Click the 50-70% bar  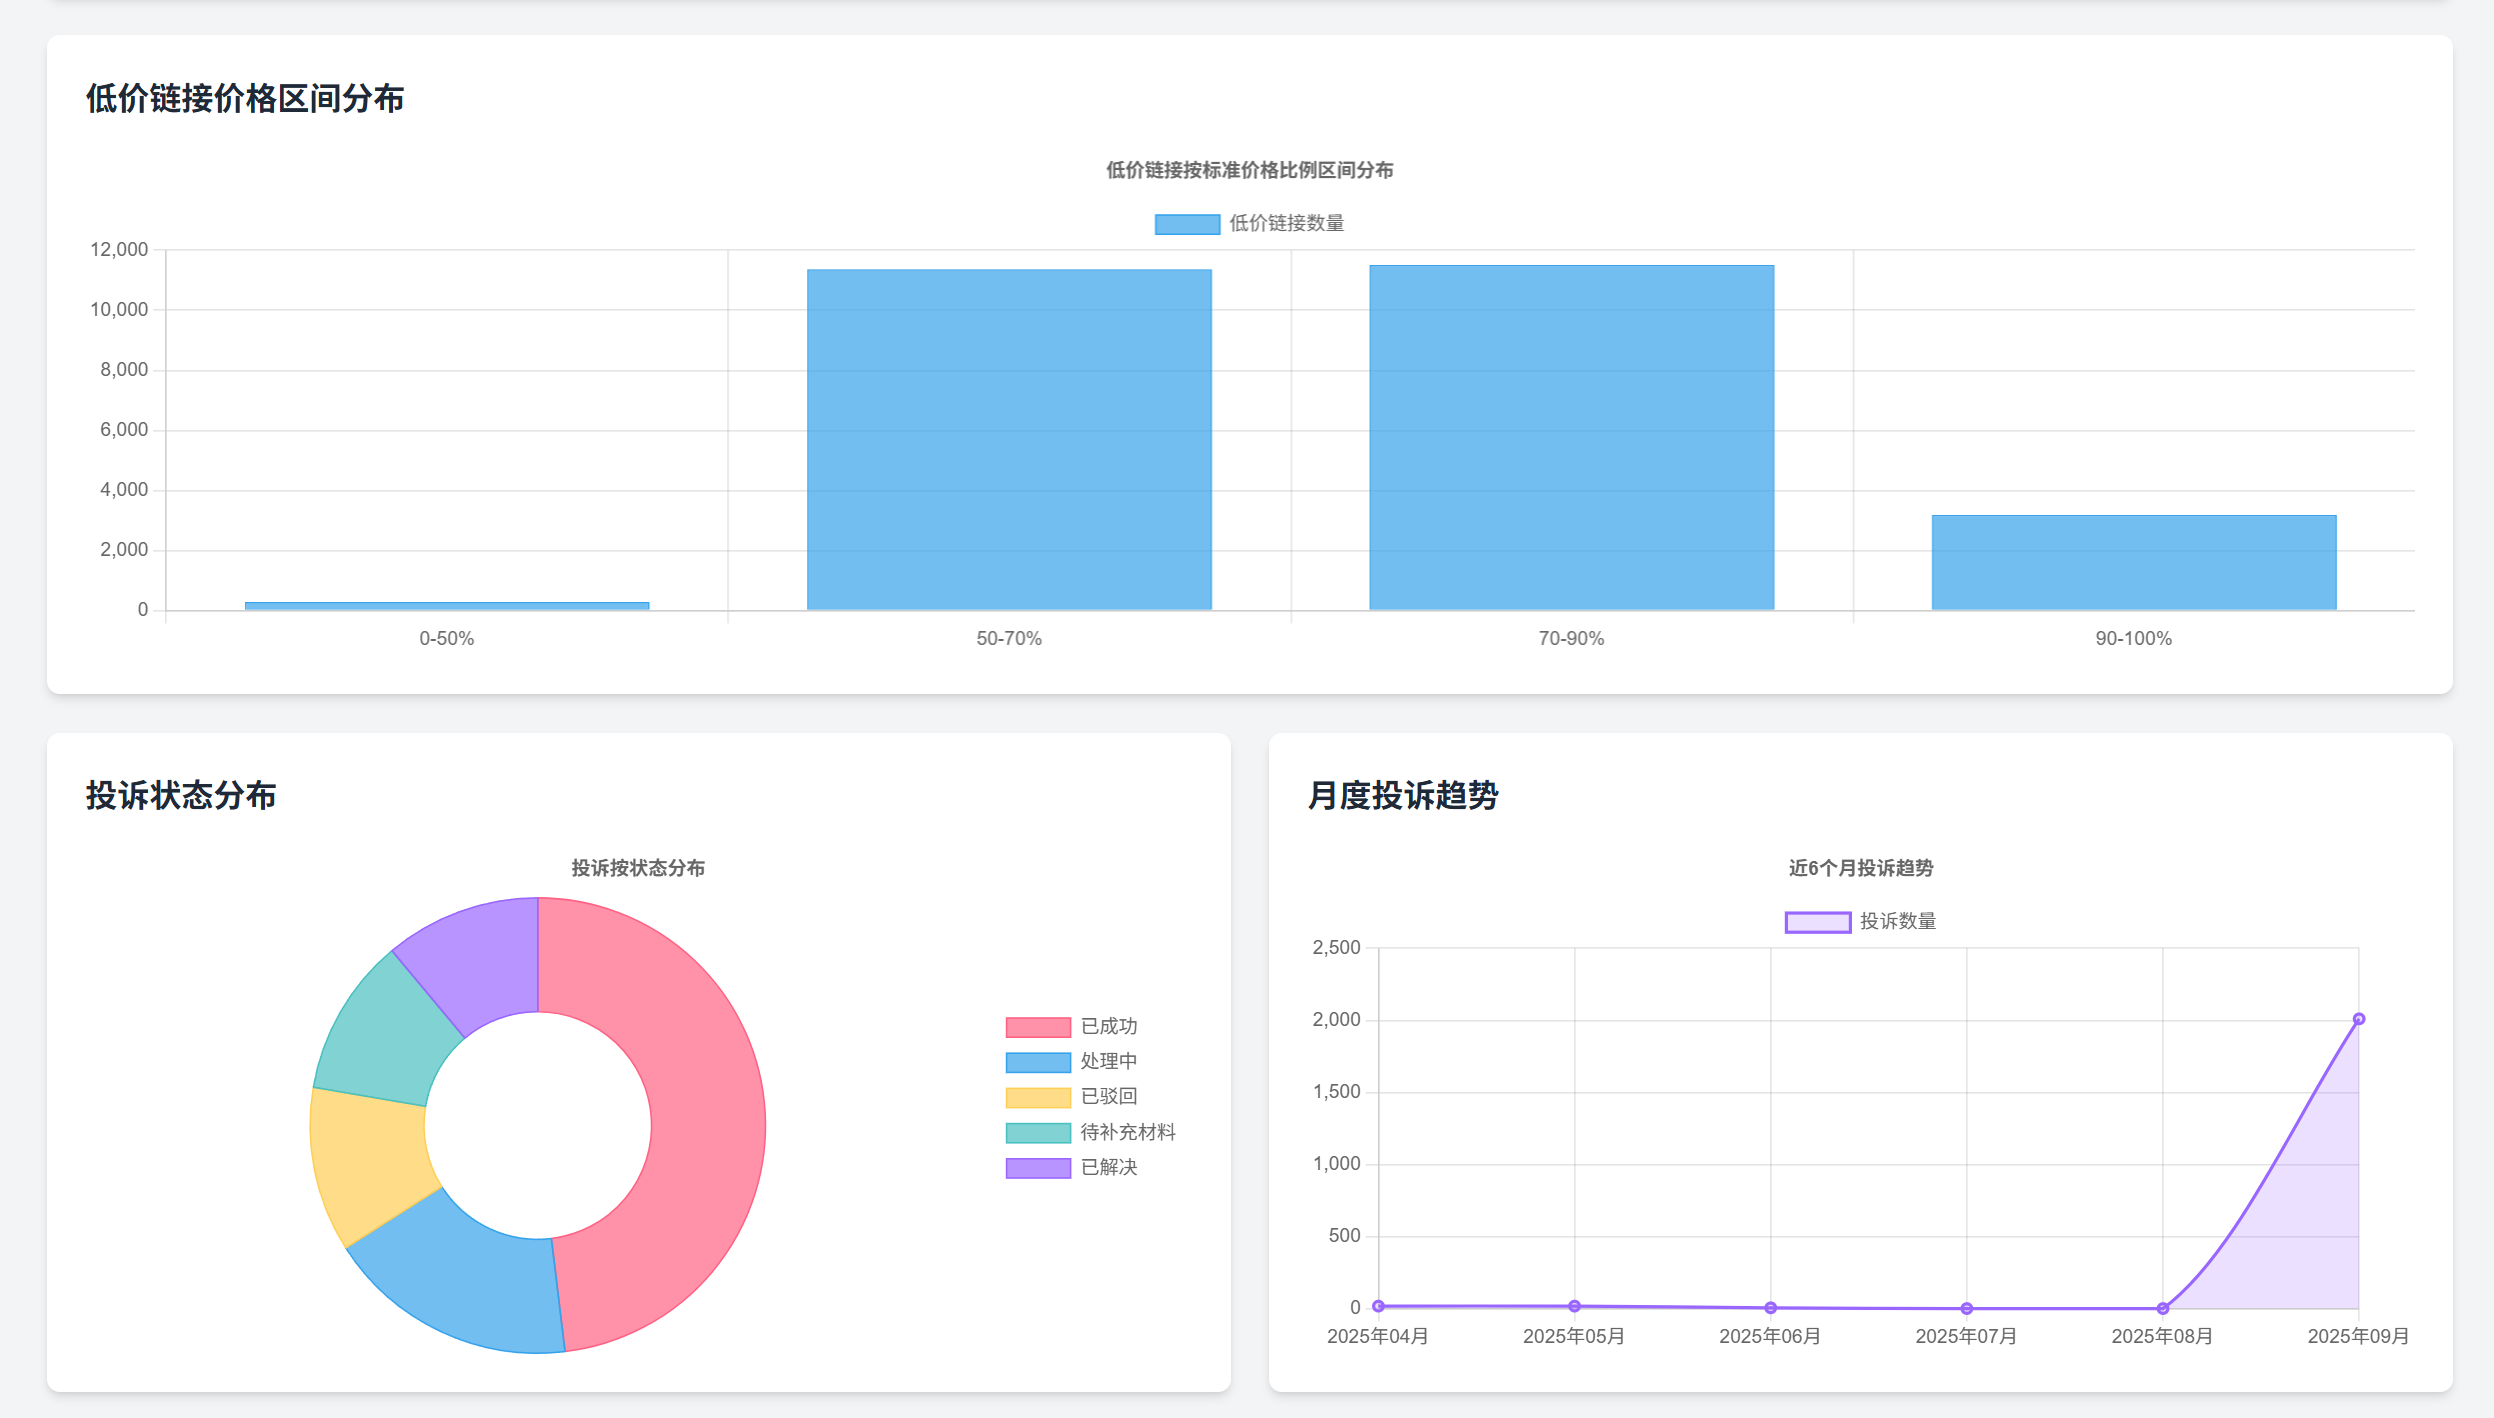point(1009,440)
